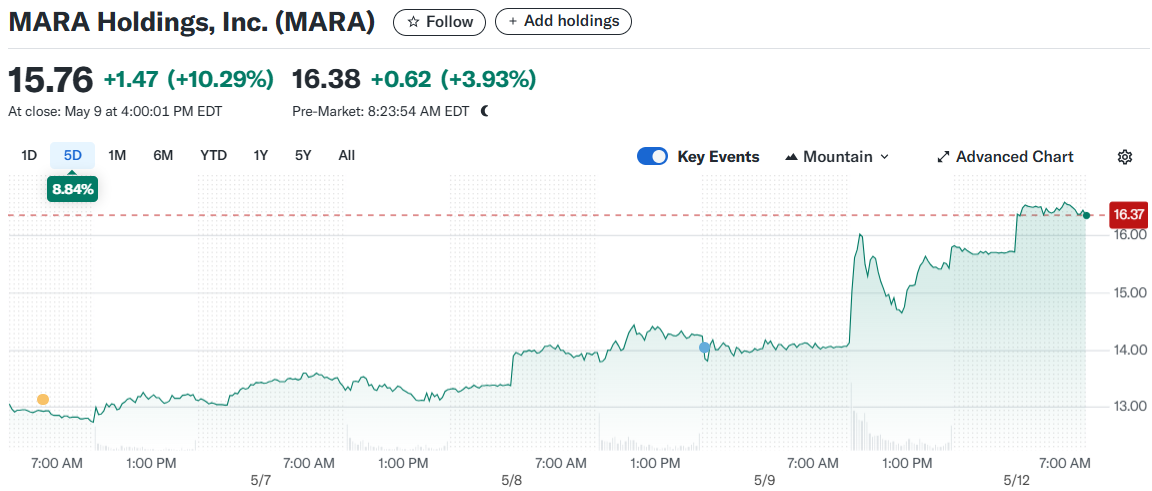Viewport: 1152px width, 491px height.
Task: Click the 'At close: May 9' timestamp
Action: point(115,112)
